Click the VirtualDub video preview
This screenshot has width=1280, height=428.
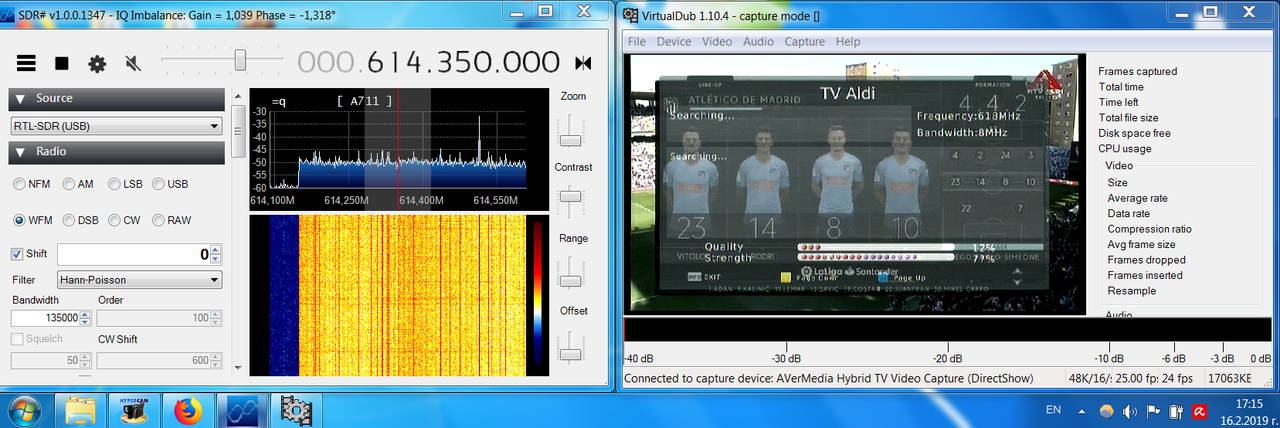pyautogui.click(x=853, y=184)
